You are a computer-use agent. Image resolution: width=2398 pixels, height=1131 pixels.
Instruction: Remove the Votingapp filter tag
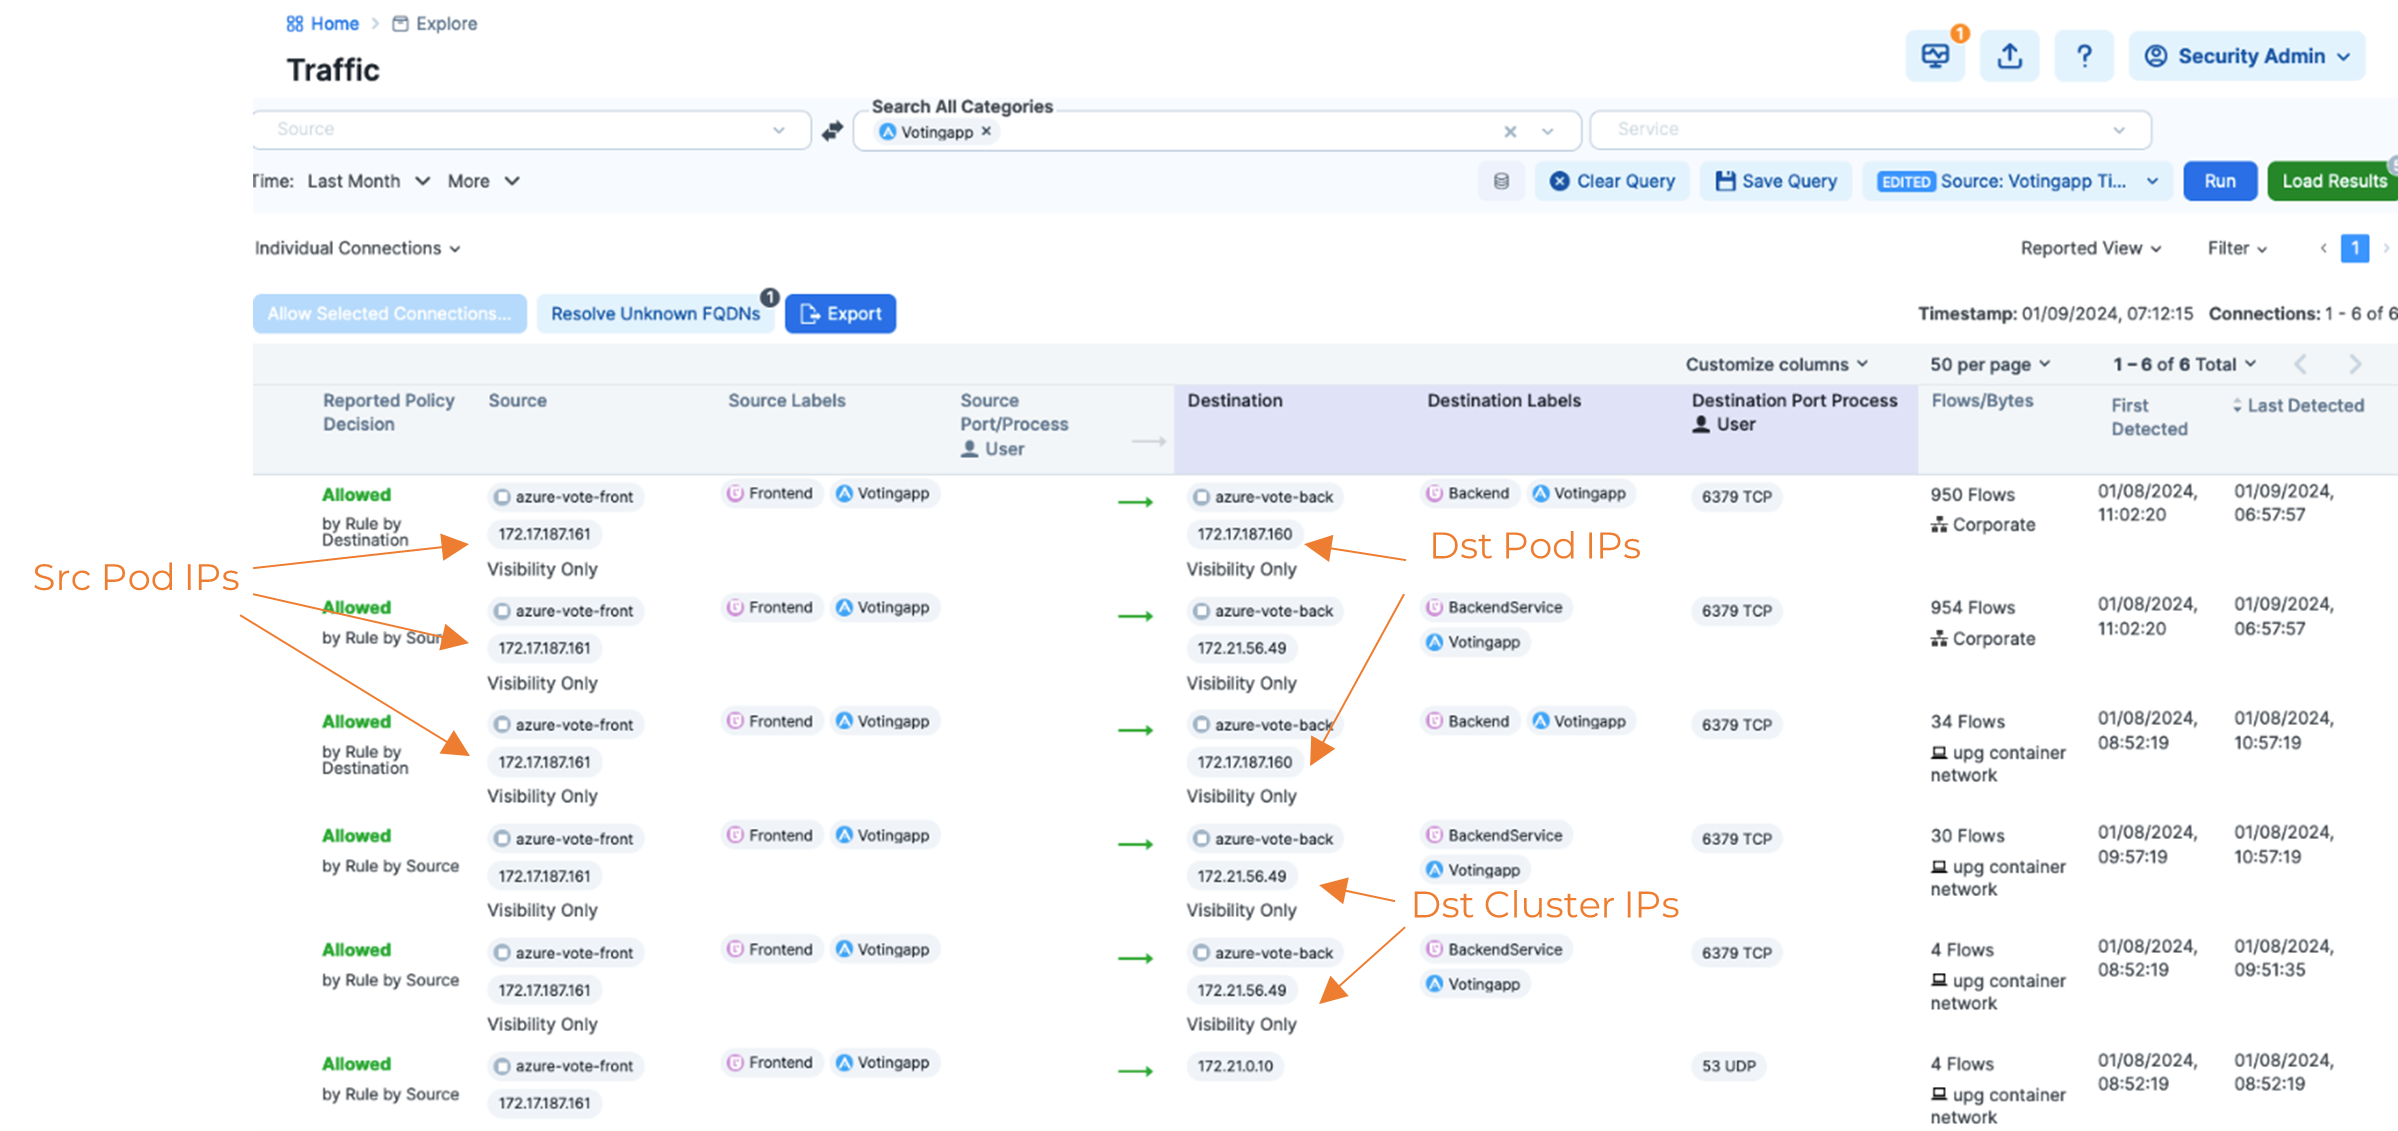tap(987, 131)
